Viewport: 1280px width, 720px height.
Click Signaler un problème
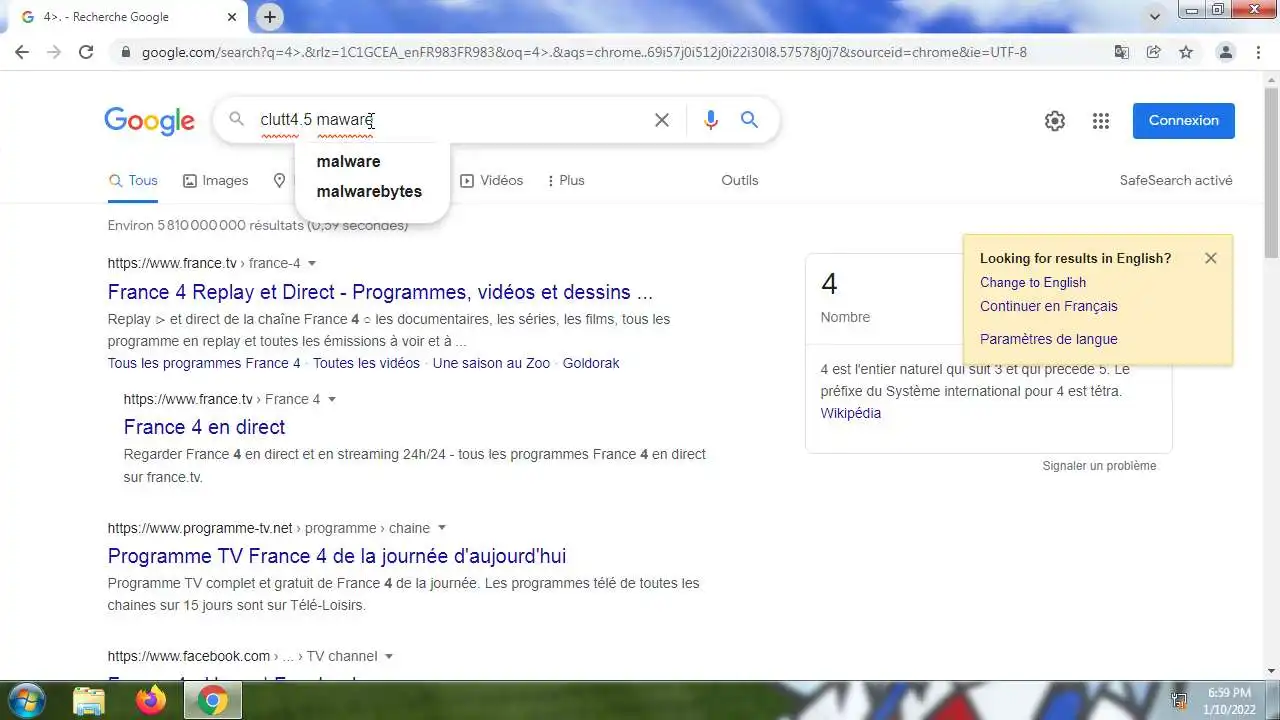(x=1099, y=466)
